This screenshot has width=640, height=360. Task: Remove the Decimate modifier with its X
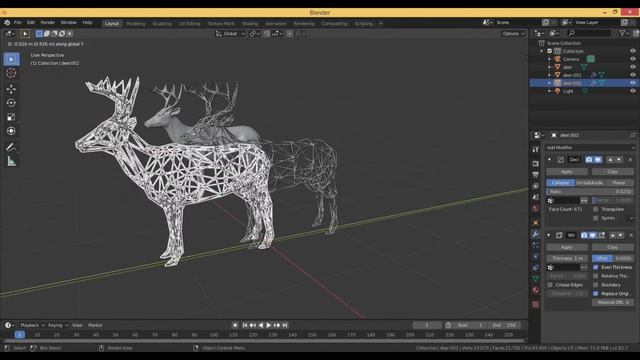(x=630, y=160)
